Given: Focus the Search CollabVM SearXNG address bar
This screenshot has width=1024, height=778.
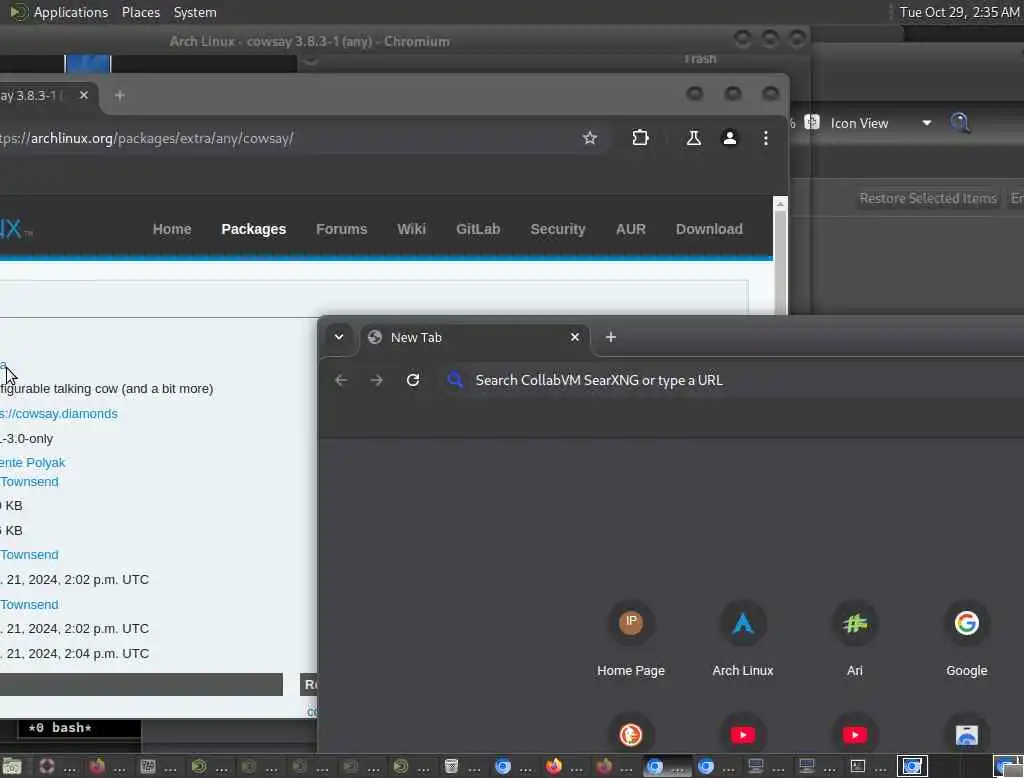Looking at the screenshot, I should 731,380.
